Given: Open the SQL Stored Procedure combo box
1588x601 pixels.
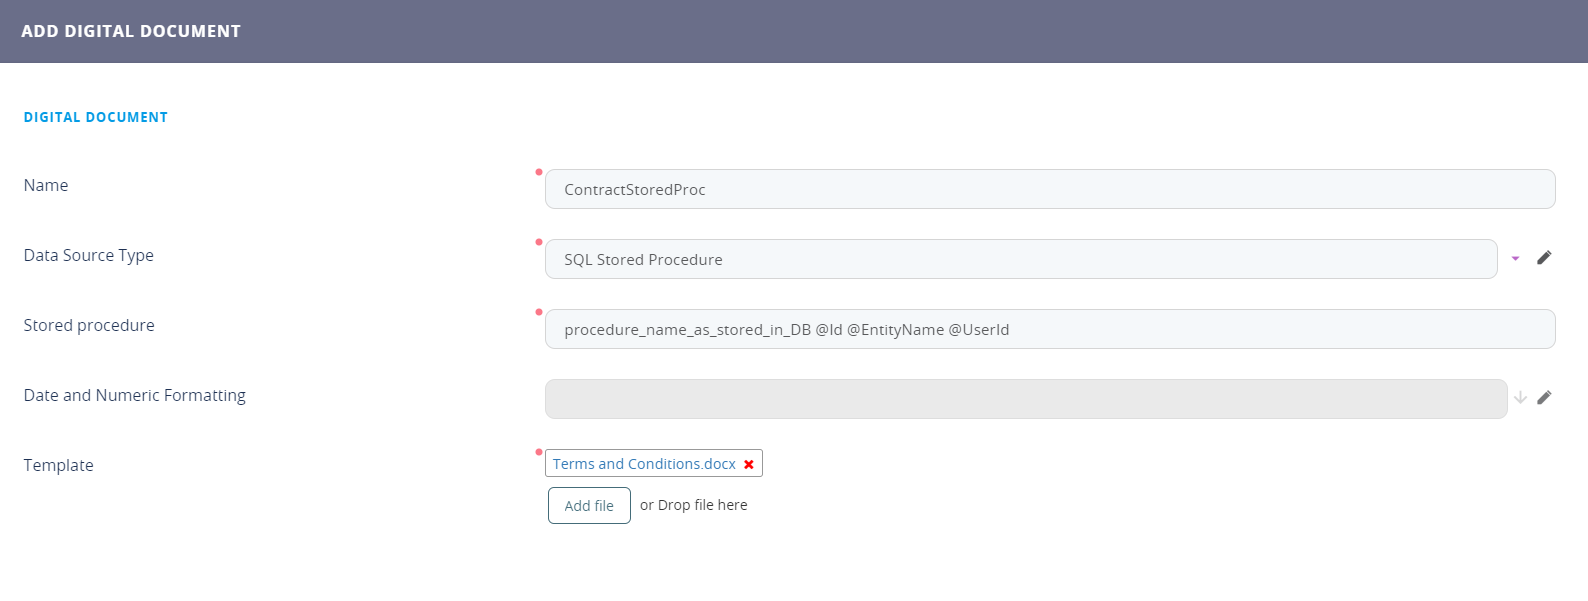Looking at the screenshot, I should [1020, 259].
